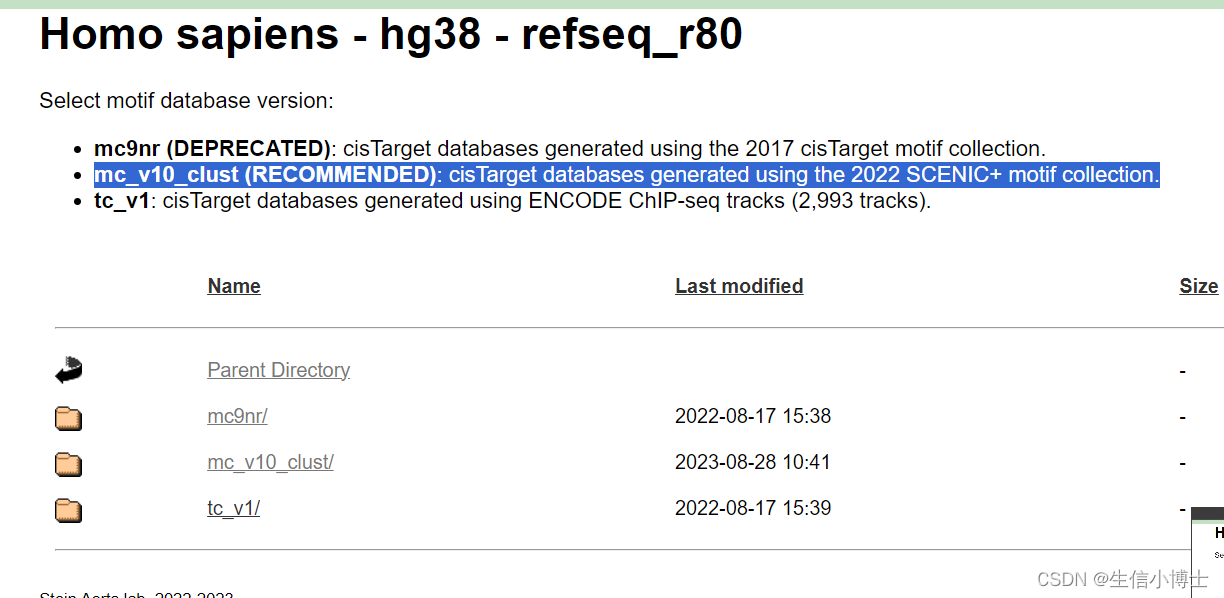1224x598 pixels.
Task: Sort listing by Last modified column
Action: click(x=739, y=286)
